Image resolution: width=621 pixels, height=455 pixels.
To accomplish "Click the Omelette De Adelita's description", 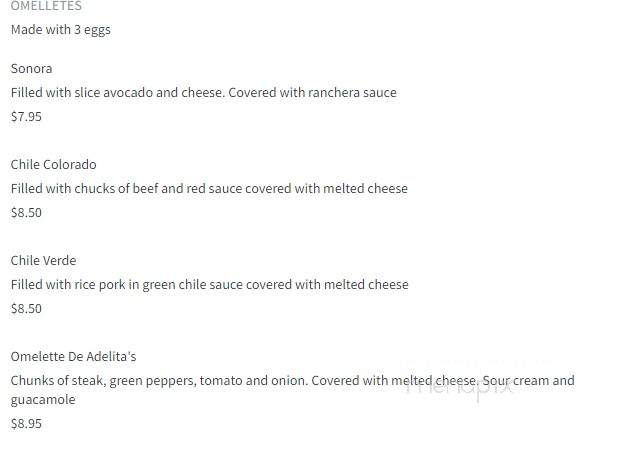I will [x=292, y=390].
